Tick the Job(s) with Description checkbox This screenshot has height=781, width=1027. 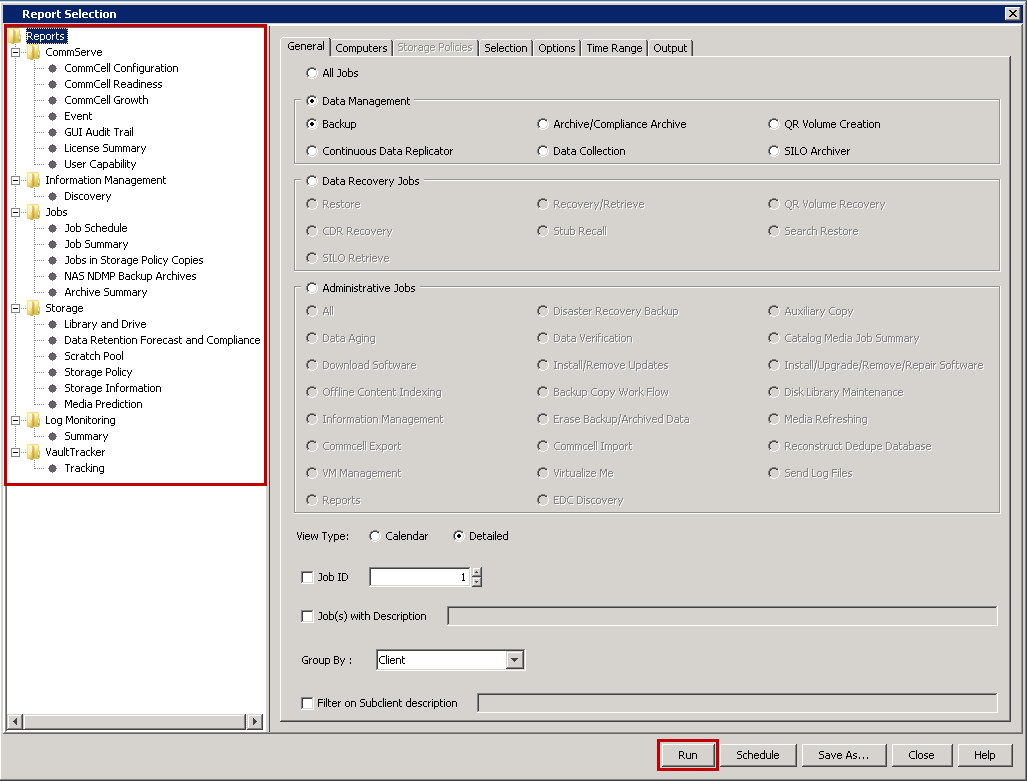pos(307,616)
